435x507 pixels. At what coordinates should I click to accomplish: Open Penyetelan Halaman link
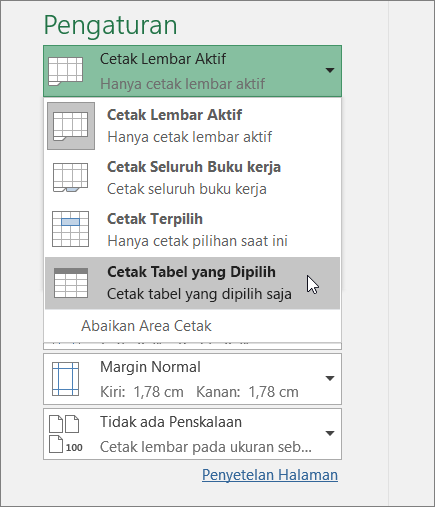click(270, 475)
